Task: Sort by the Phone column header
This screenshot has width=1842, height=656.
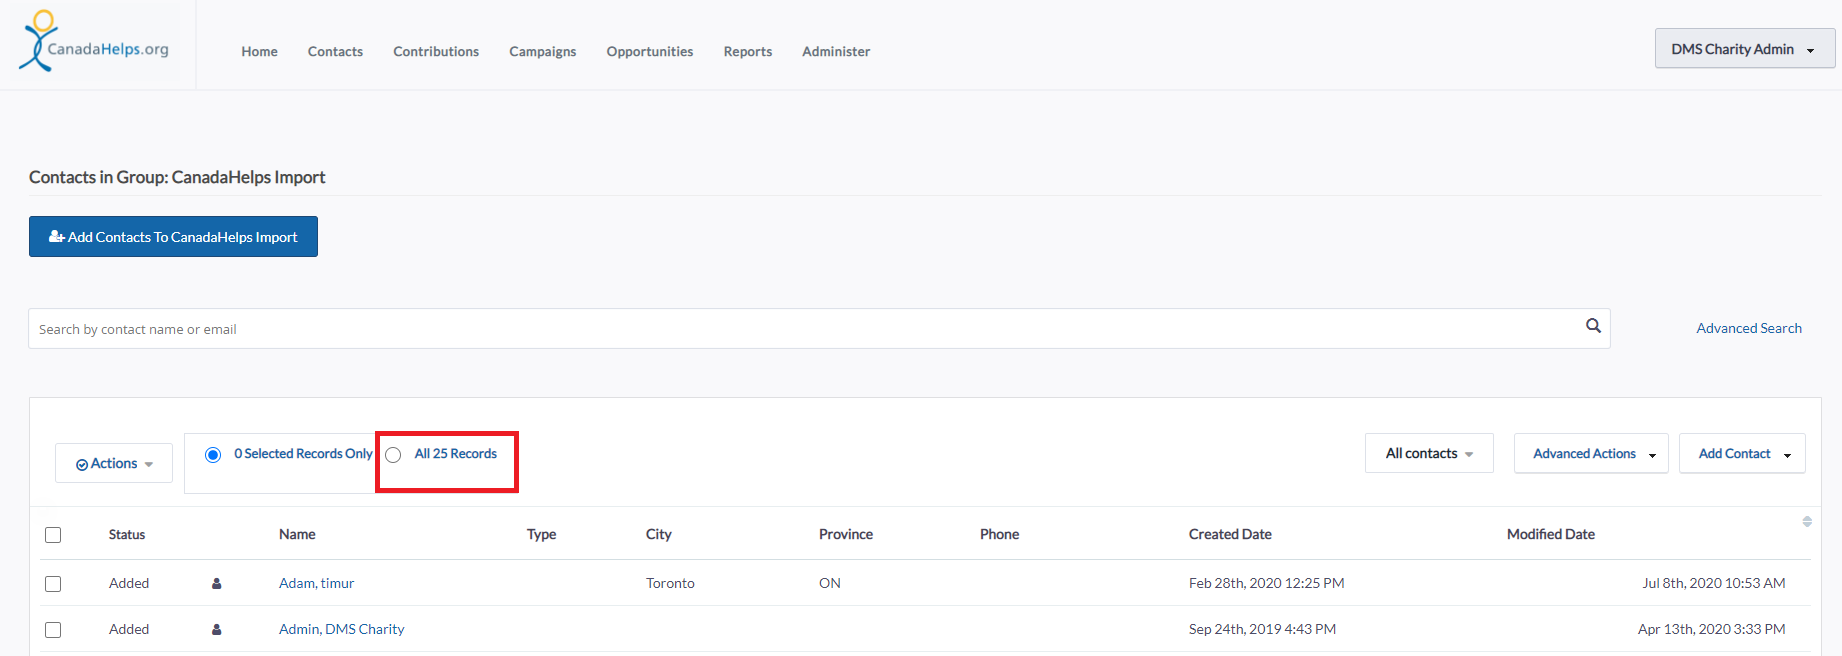Action: coord(999,534)
